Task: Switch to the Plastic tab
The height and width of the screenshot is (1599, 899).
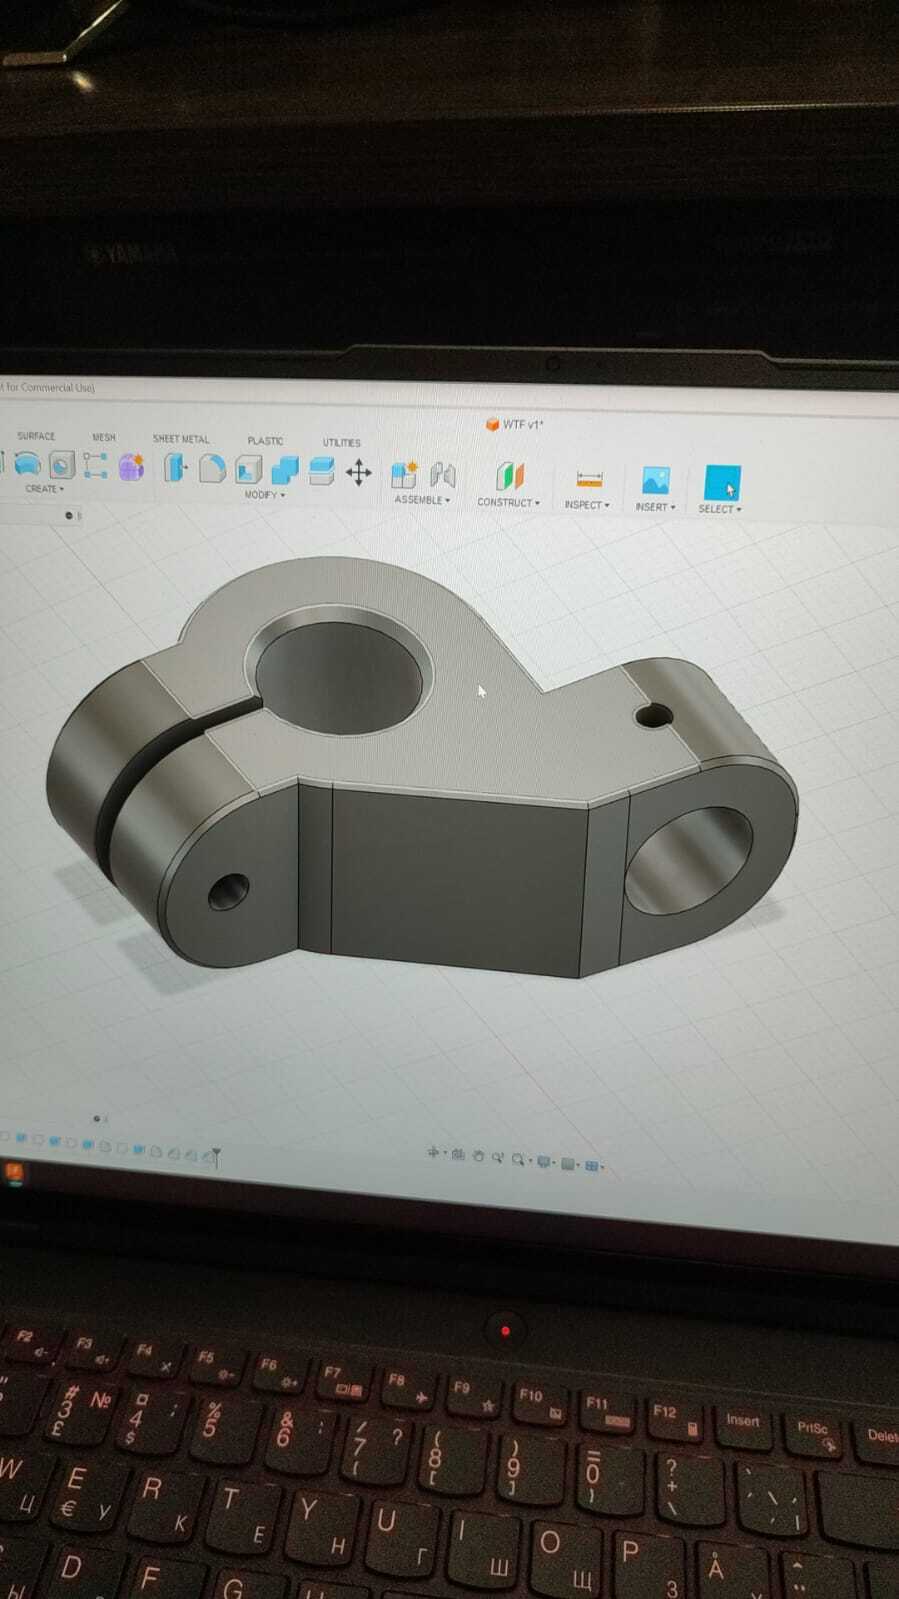Action: point(265,440)
